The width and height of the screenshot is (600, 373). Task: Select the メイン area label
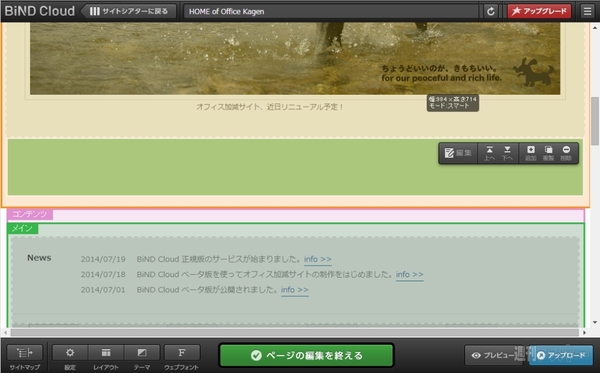pyautogui.click(x=23, y=228)
